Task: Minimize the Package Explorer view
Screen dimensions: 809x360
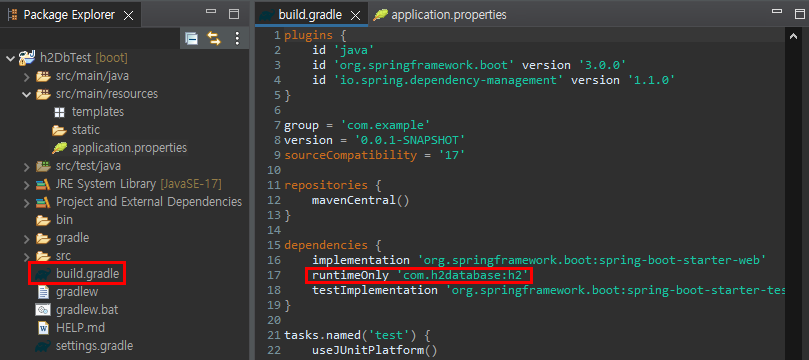Action: pos(211,12)
